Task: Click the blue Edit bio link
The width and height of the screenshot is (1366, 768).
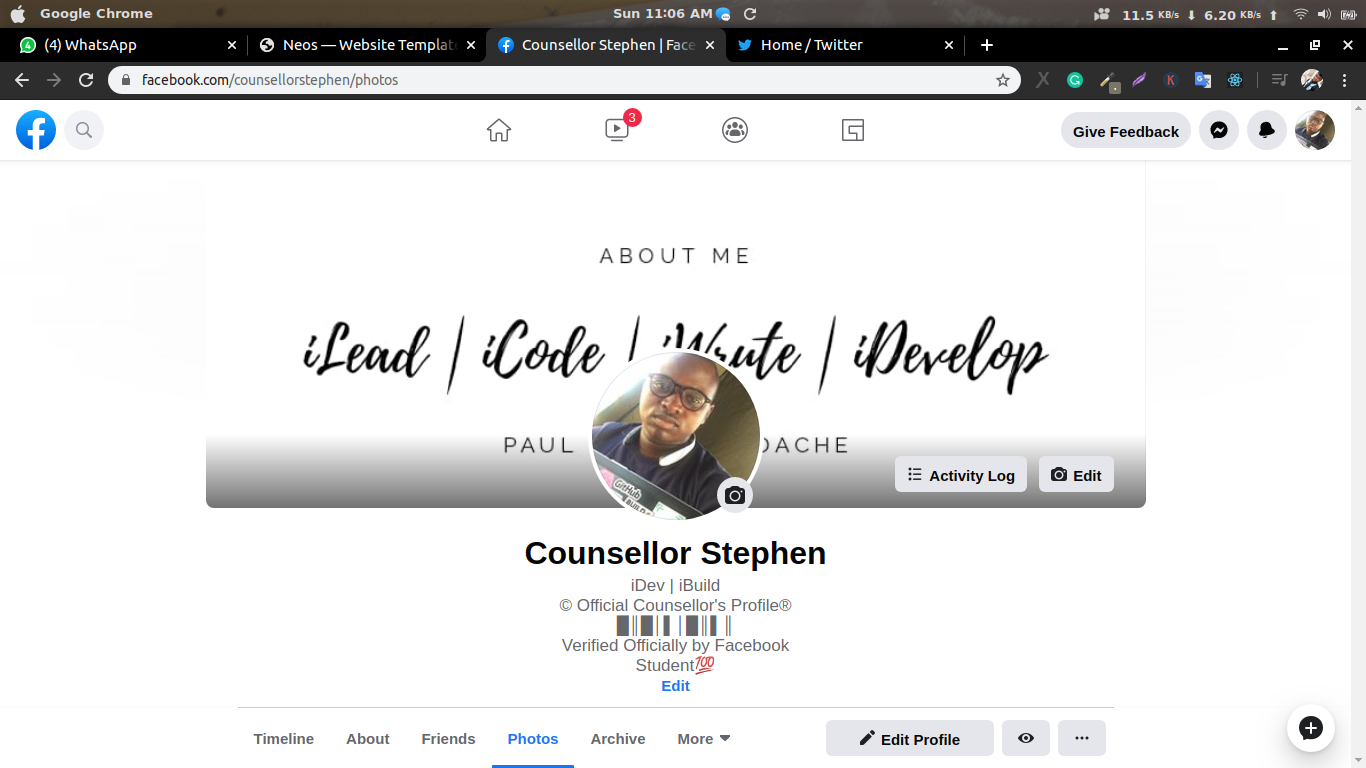Action: click(675, 686)
